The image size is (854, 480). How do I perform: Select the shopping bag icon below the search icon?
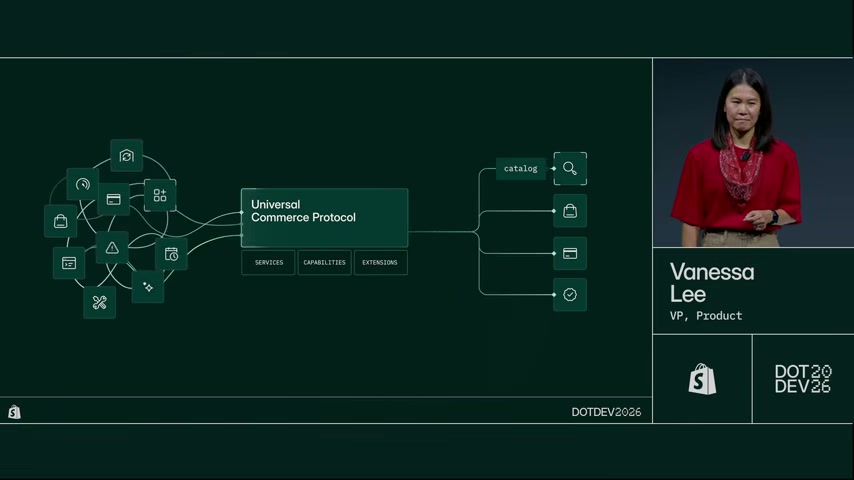coord(570,211)
